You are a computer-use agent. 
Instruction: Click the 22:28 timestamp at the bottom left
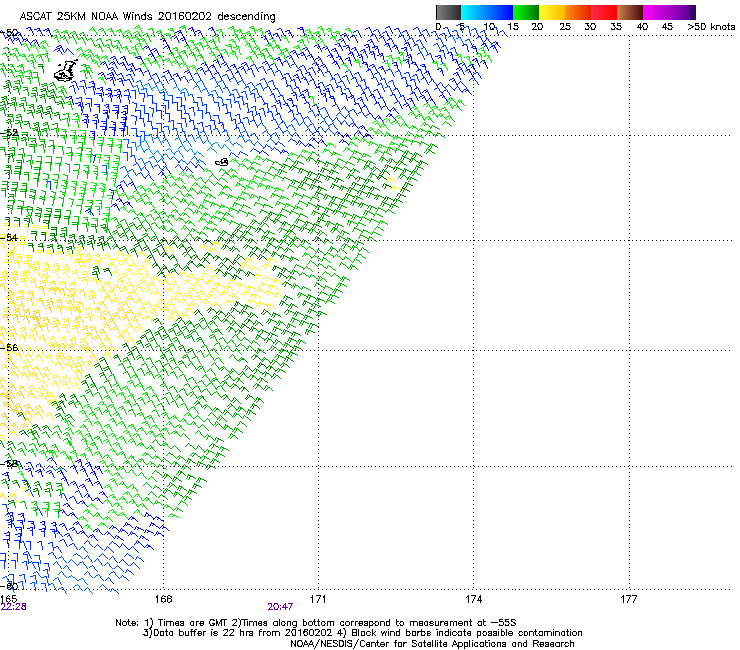point(13,606)
